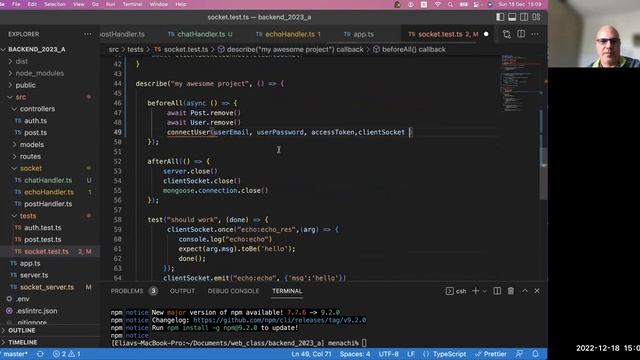Go to line via Ln 49, Col 71

click(311, 354)
